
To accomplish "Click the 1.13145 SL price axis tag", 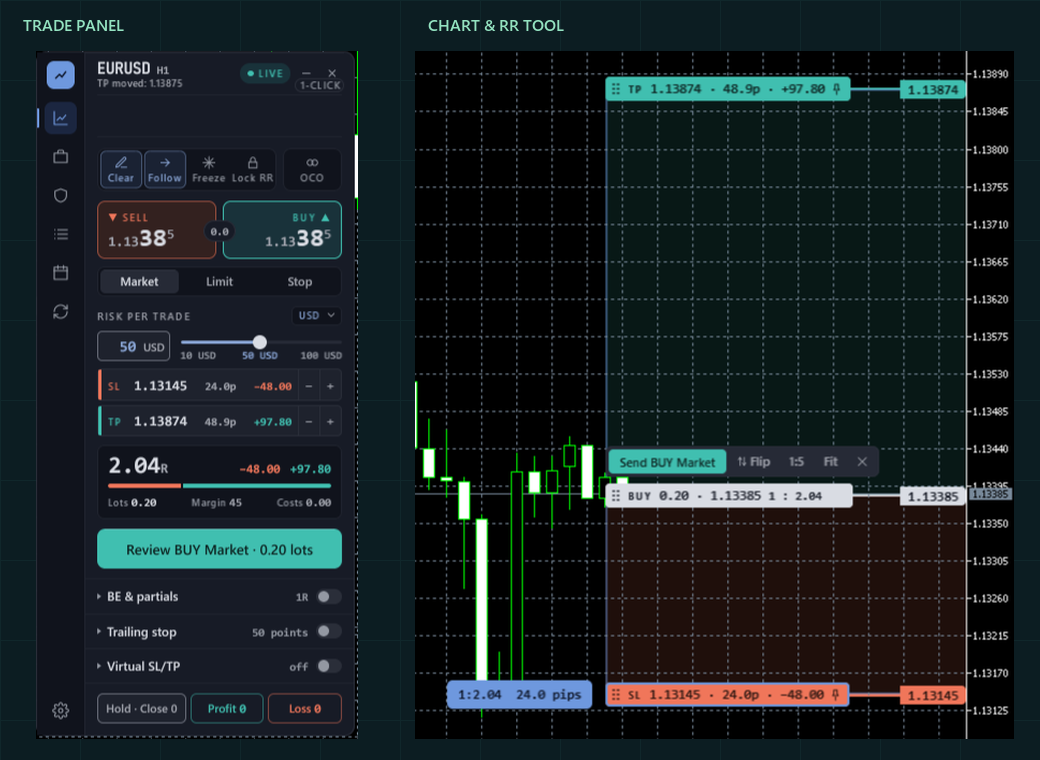I will pos(933,695).
